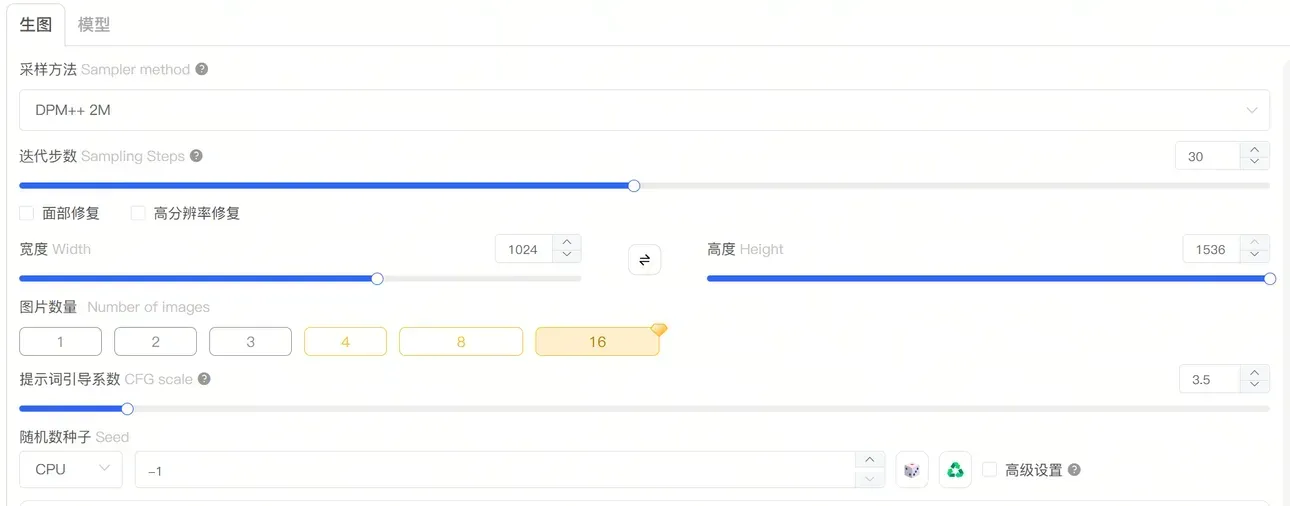Screen dimensions: 1290x506
Task: Expand the DPM++ 2M sampler dropdown
Action: click(x=644, y=110)
